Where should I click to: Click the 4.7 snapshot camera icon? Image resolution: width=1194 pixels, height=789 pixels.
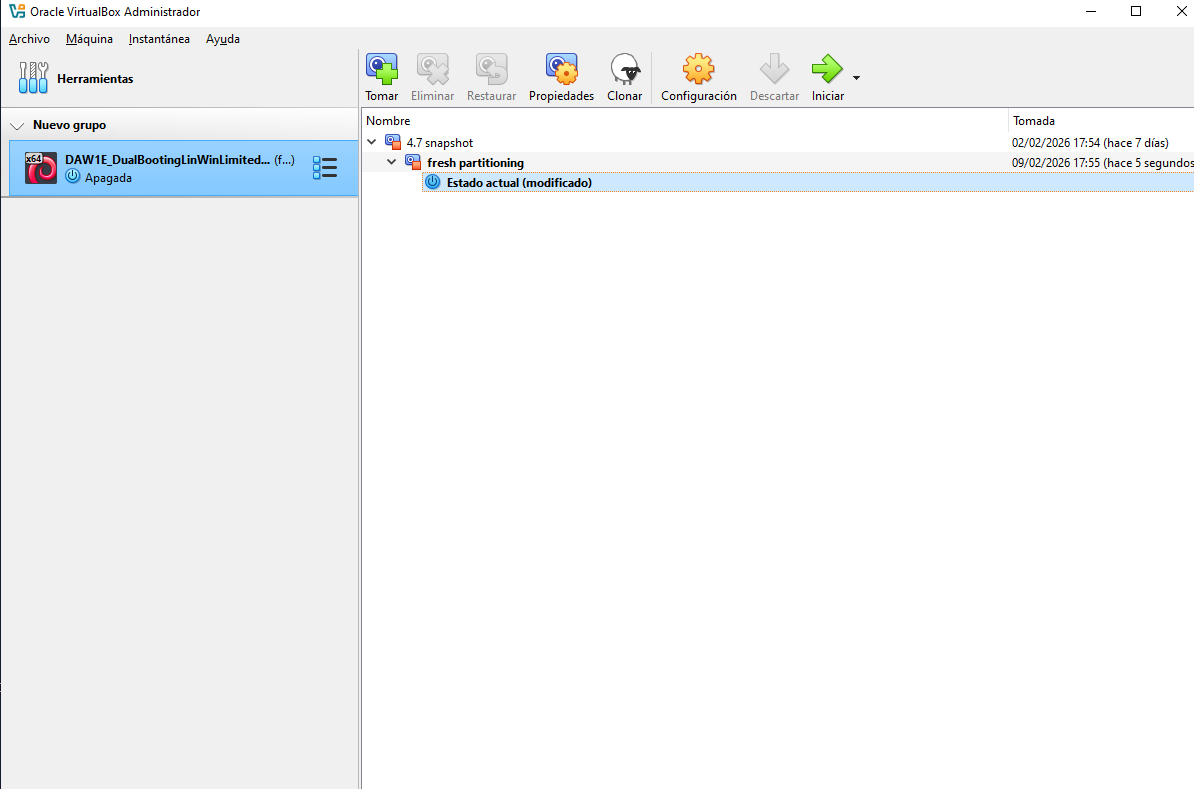coord(393,142)
